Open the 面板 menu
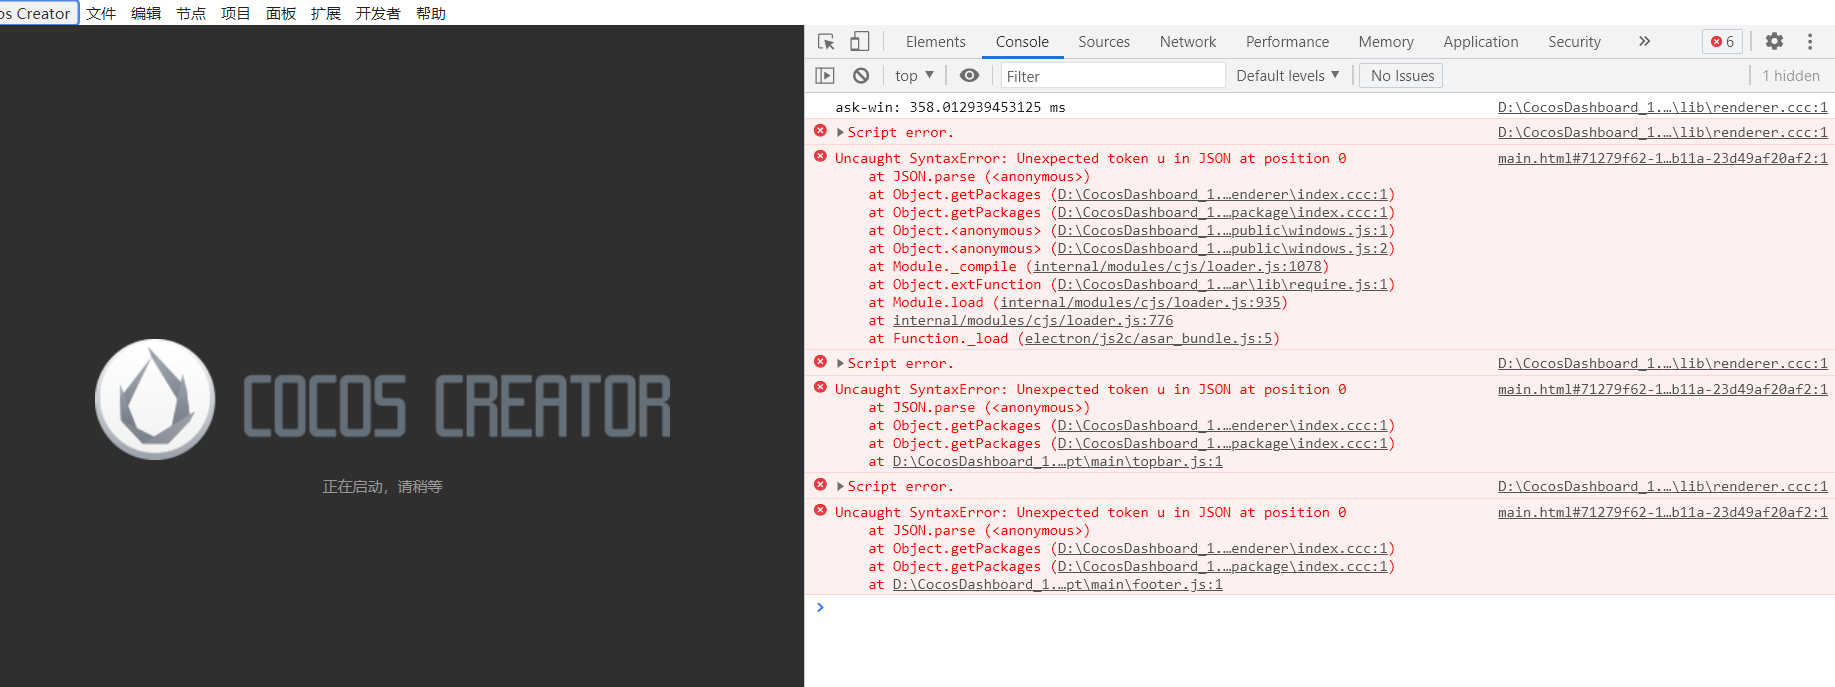 click(x=281, y=13)
